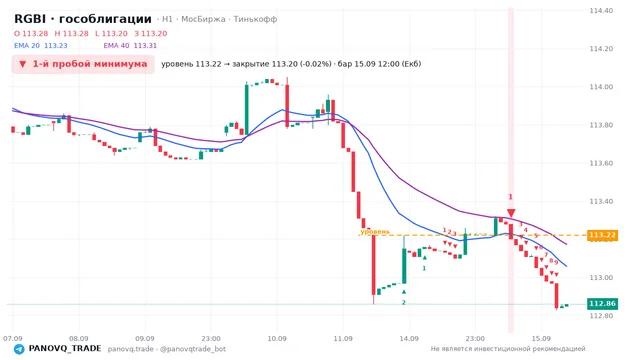640x360 pixels.
Task: Click the orange 113.22 level price tag
Action: 602,235
